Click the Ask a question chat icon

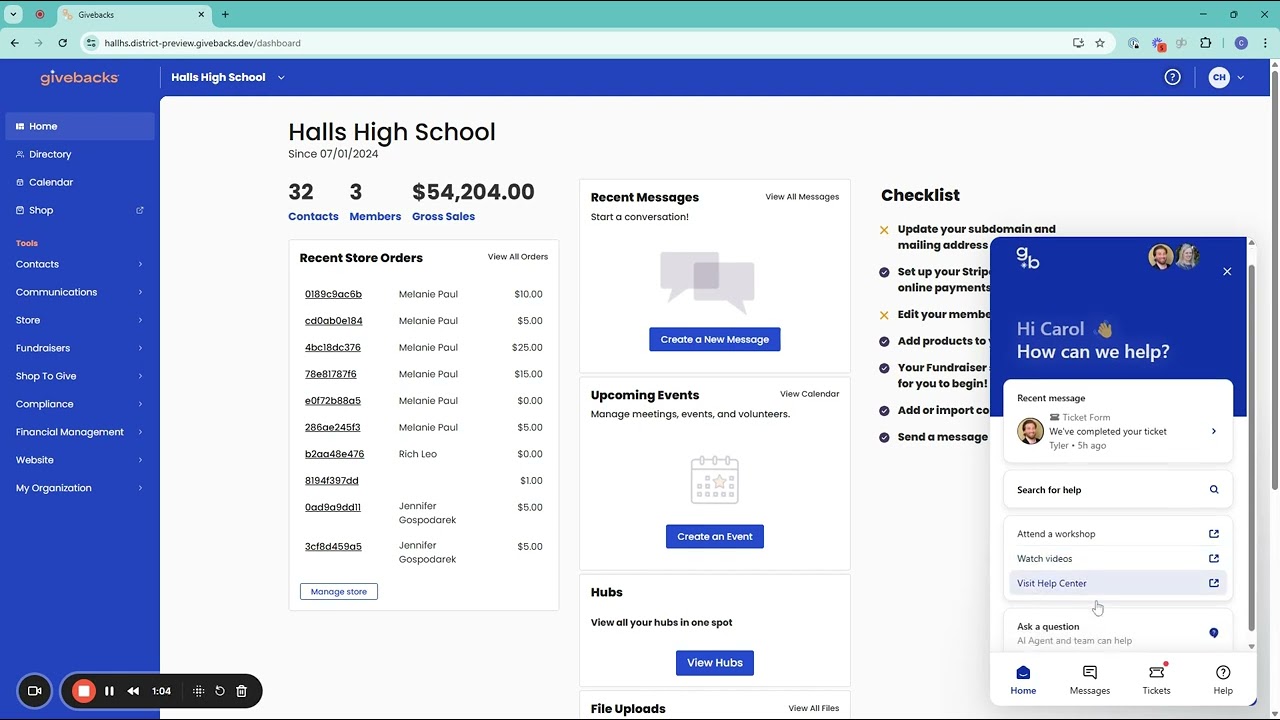pyautogui.click(x=1214, y=633)
